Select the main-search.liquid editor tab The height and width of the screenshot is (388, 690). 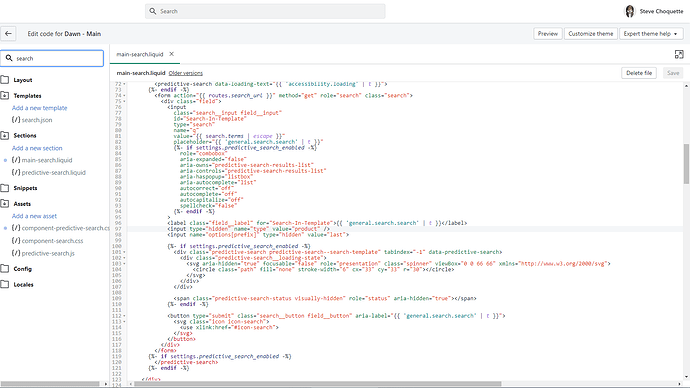click(x=139, y=54)
